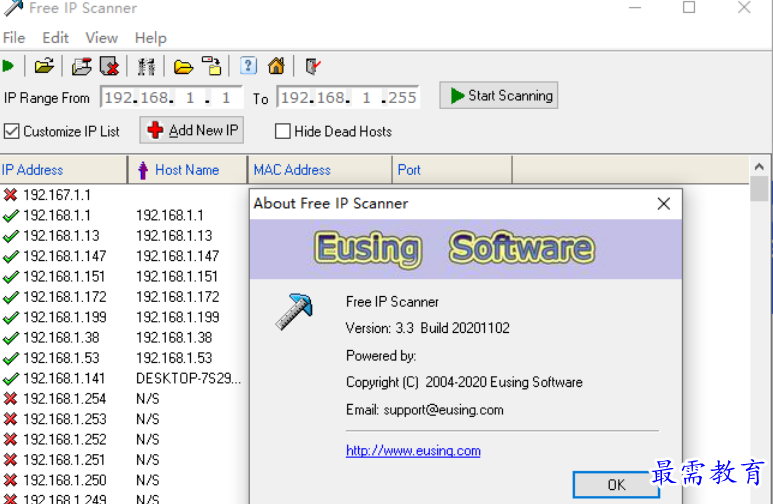Open the load IP list folder icon

click(x=44, y=66)
